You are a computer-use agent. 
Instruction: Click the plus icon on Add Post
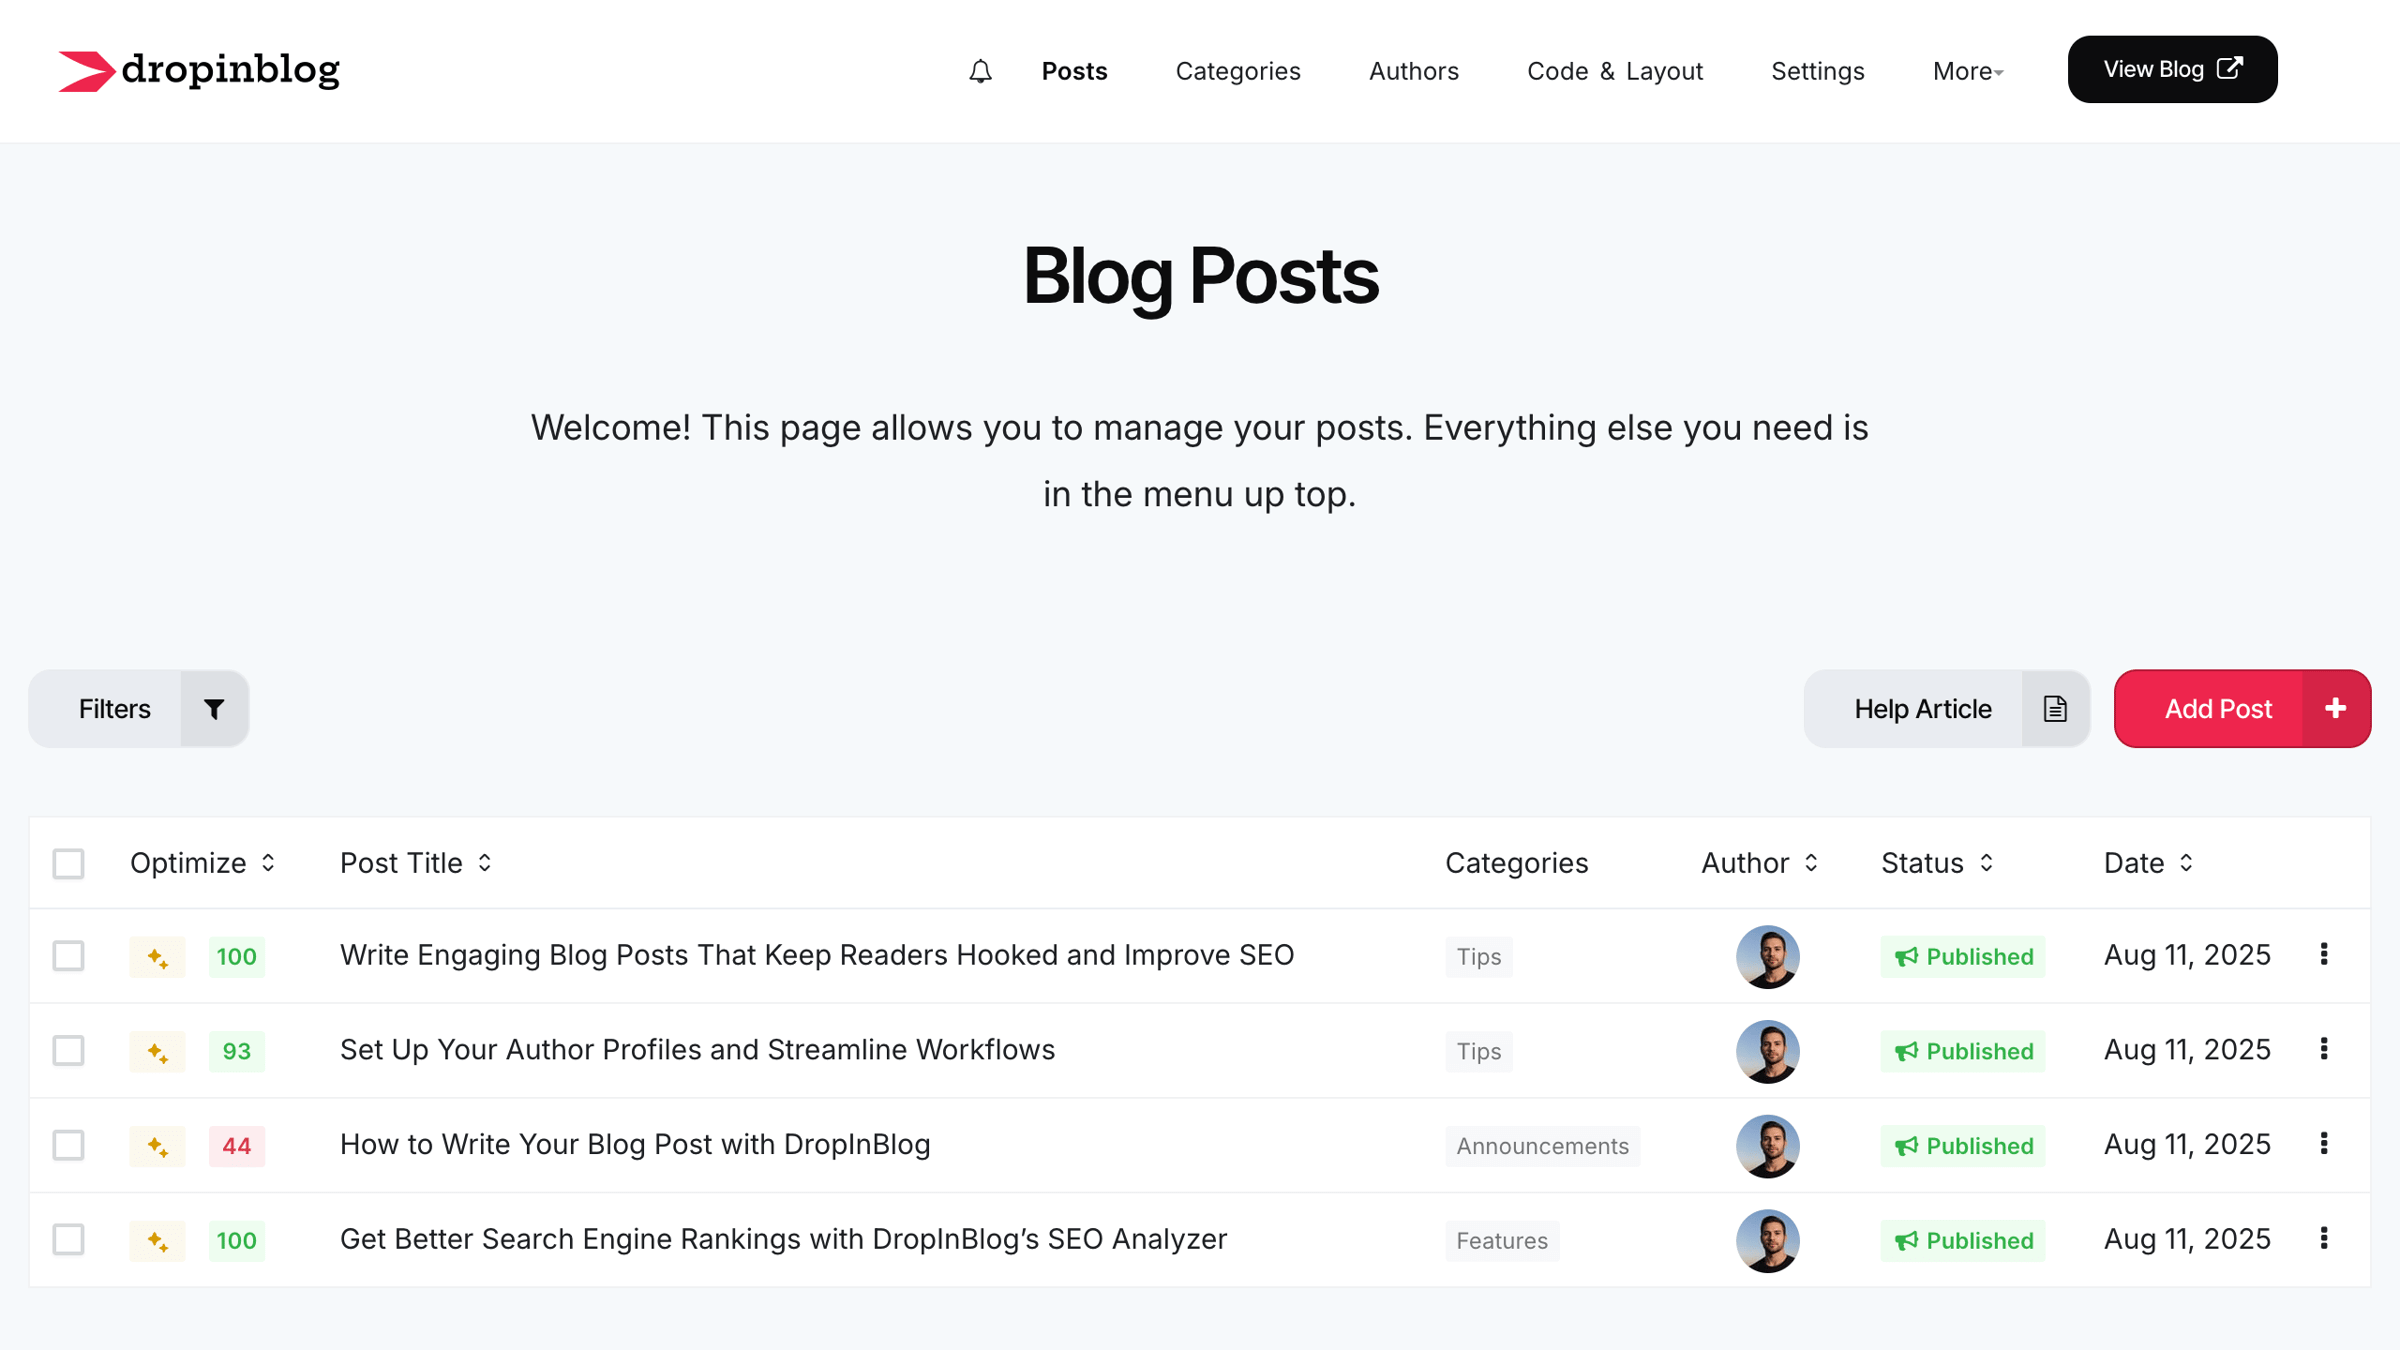pos(2336,709)
